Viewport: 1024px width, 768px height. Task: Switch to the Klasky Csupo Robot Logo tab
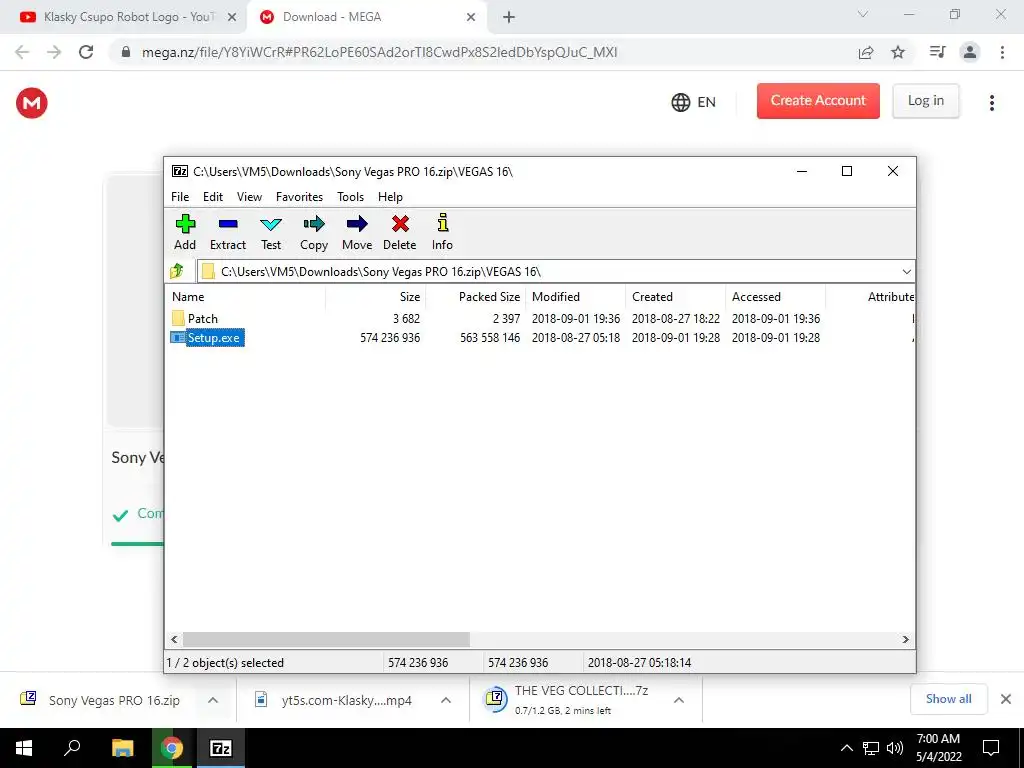pos(124,17)
